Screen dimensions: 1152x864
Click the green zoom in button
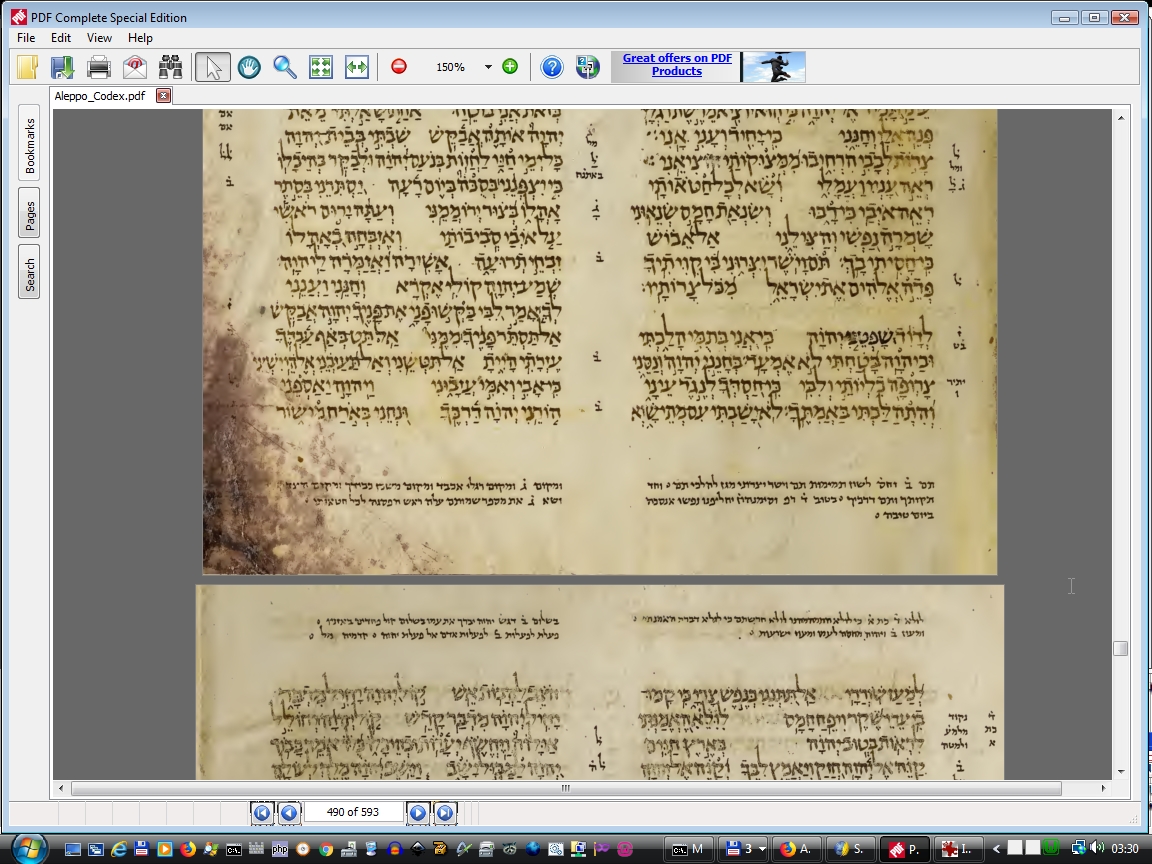[510, 67]
